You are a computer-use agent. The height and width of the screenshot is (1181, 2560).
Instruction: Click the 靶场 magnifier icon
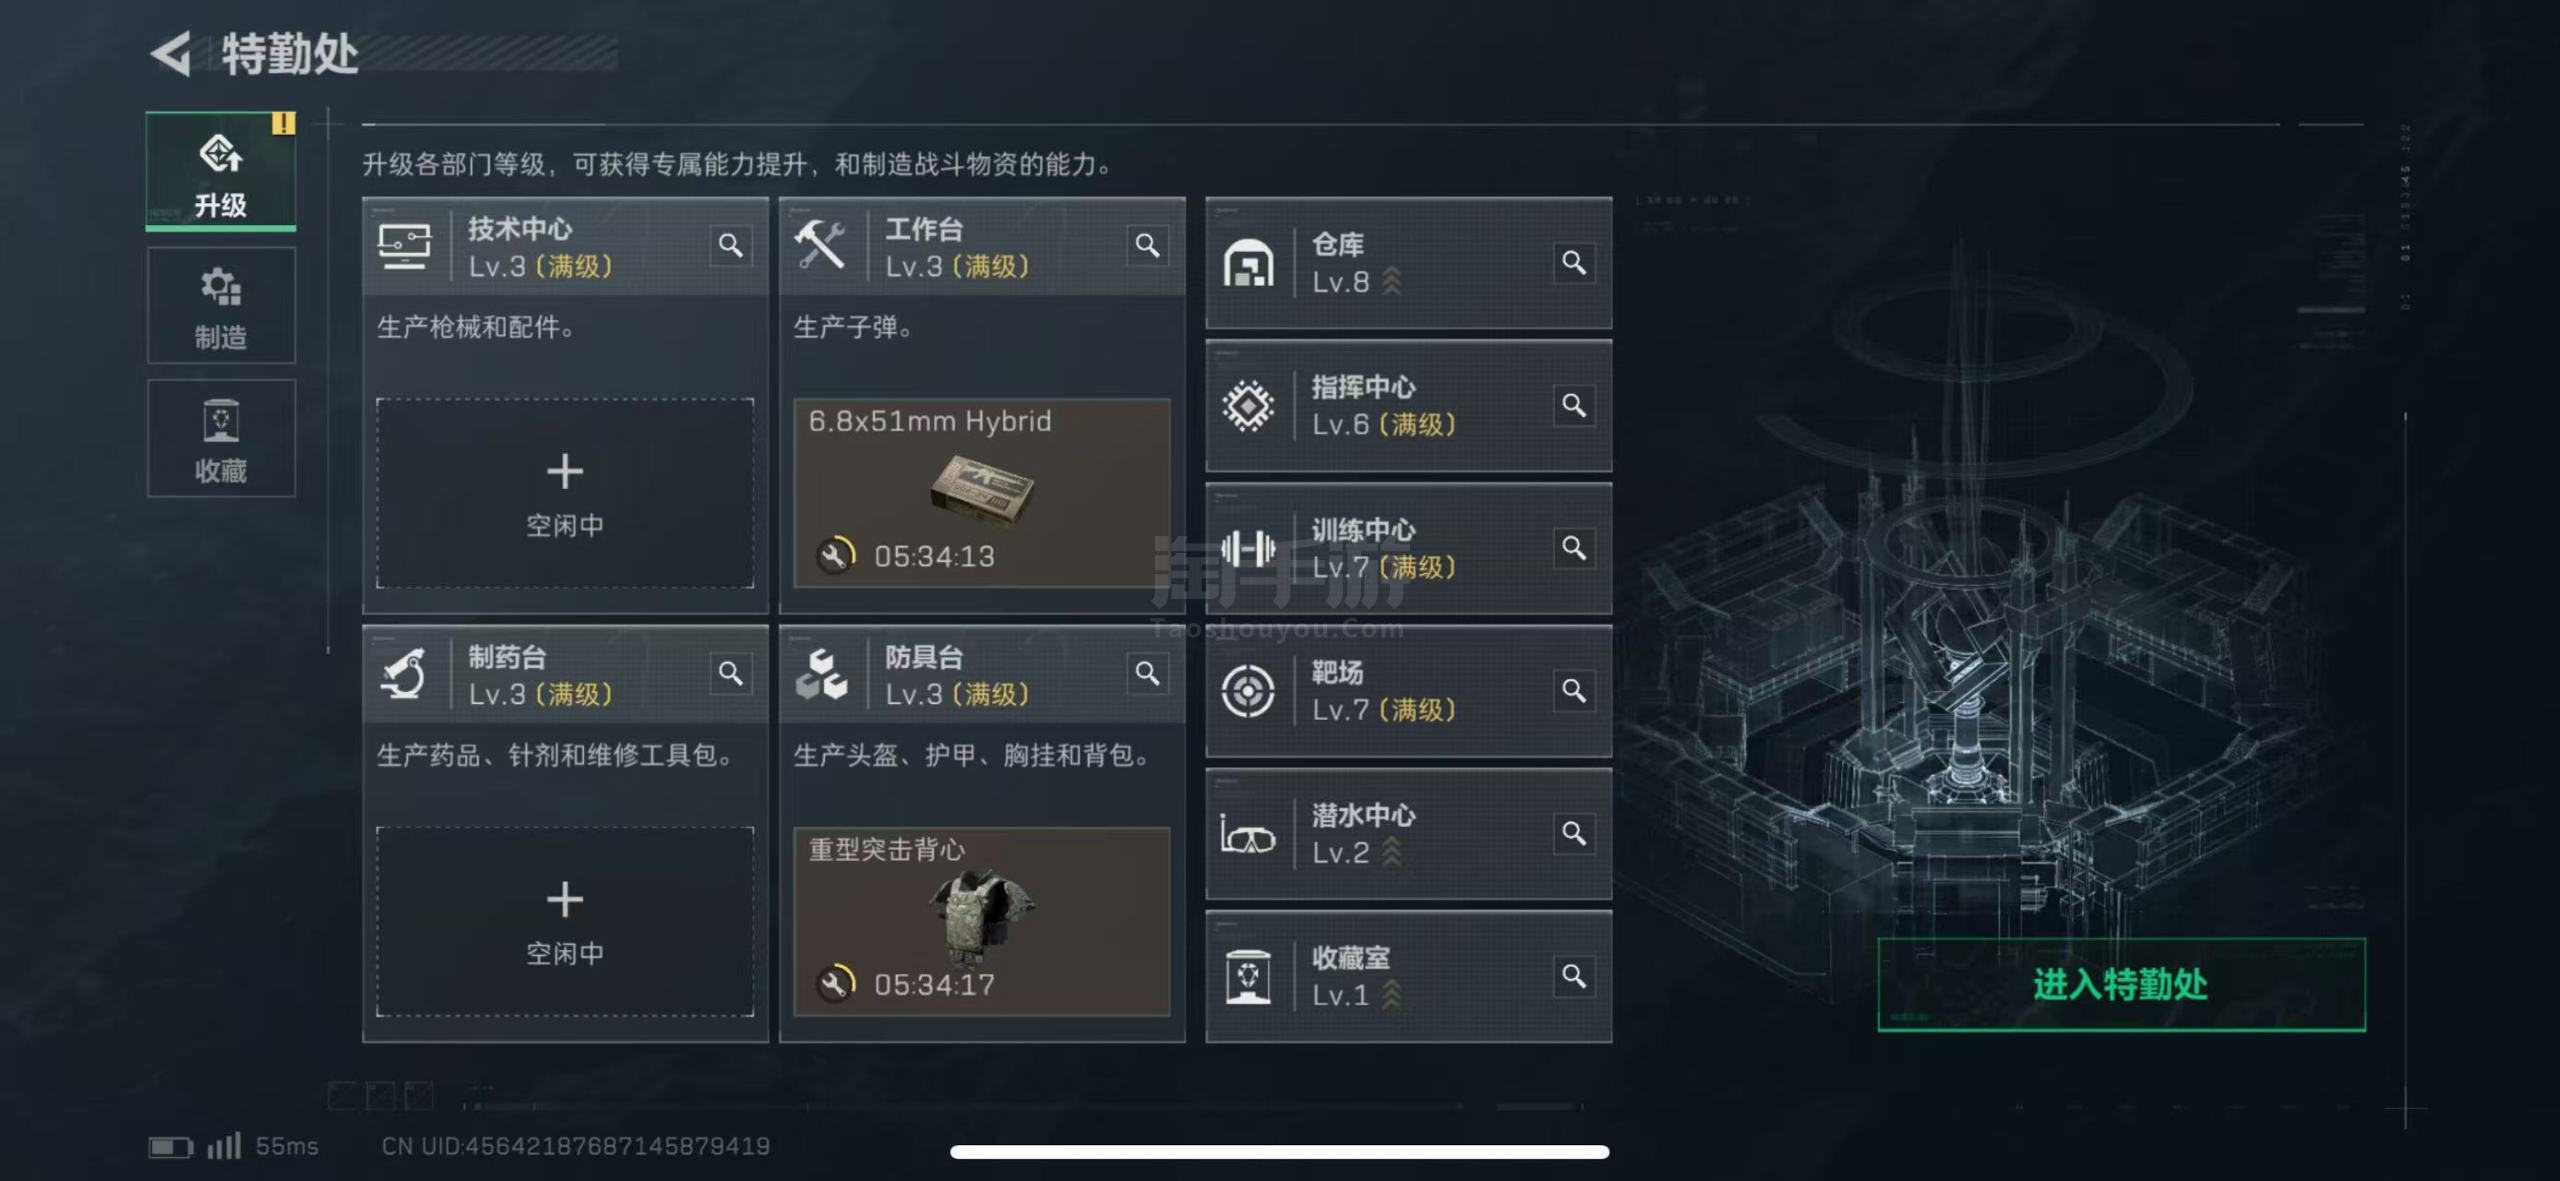1574,691
